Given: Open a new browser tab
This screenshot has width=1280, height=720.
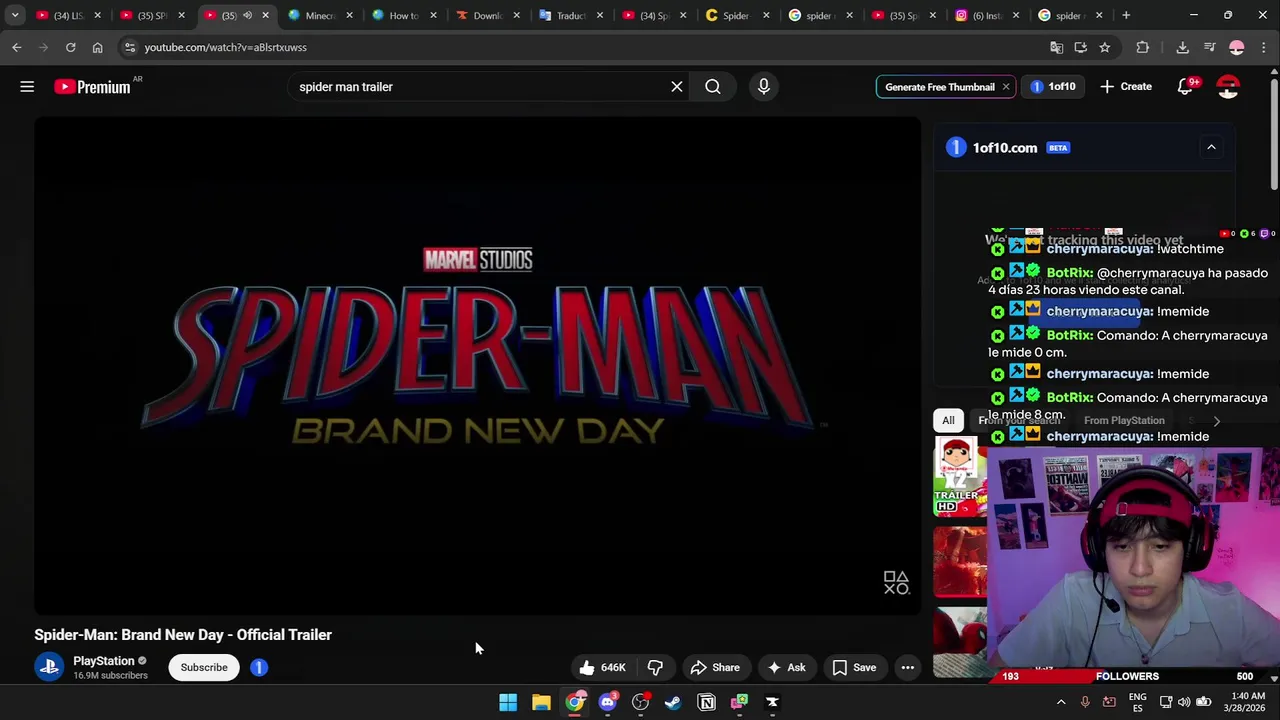Looking at the screenshot, I should pyautogui.click(x=1126, y=15).
